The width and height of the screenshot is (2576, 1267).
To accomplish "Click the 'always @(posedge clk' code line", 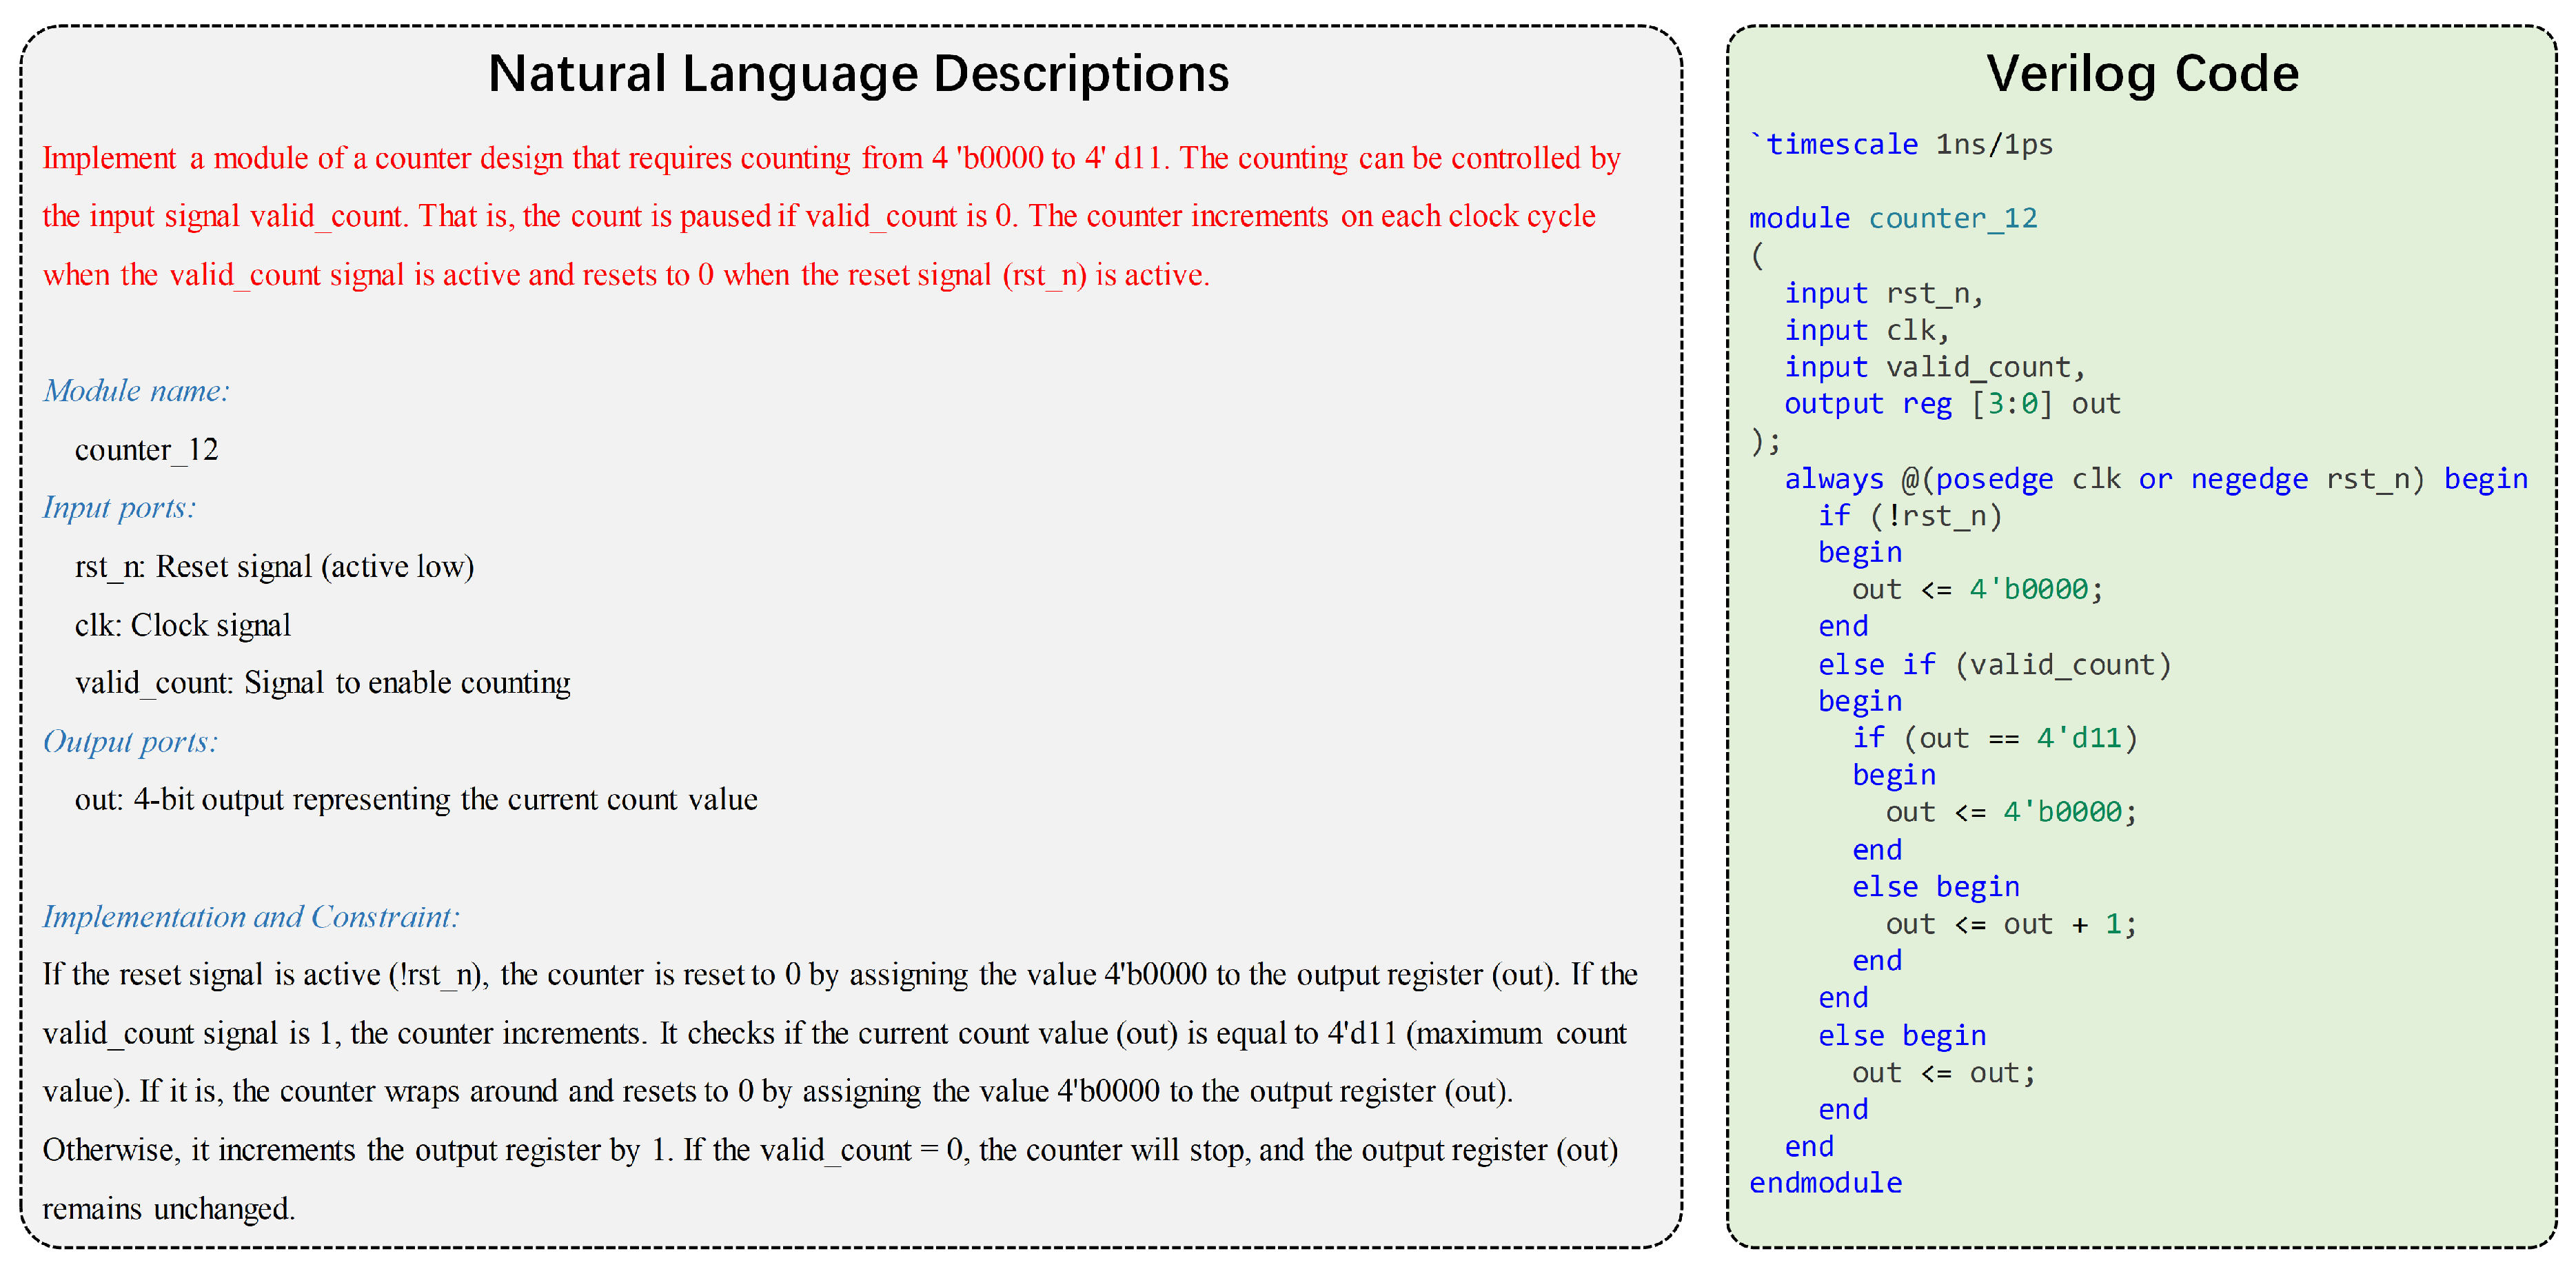I will click(x=2155, y=479).
